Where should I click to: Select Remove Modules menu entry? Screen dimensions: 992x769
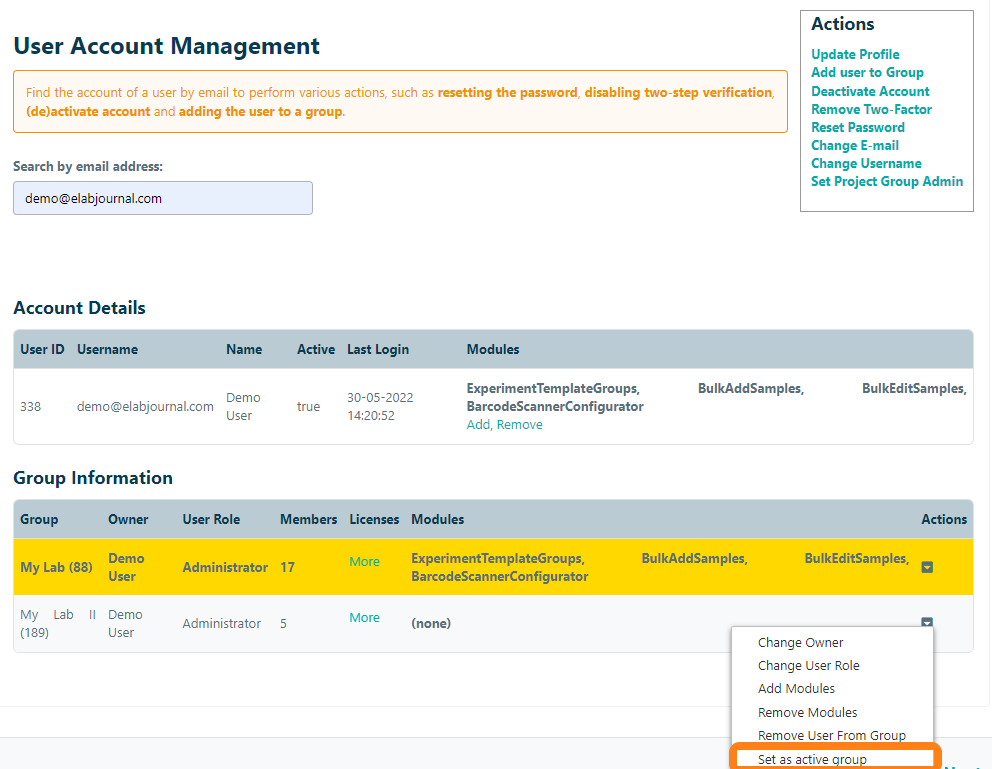point(807,713)
